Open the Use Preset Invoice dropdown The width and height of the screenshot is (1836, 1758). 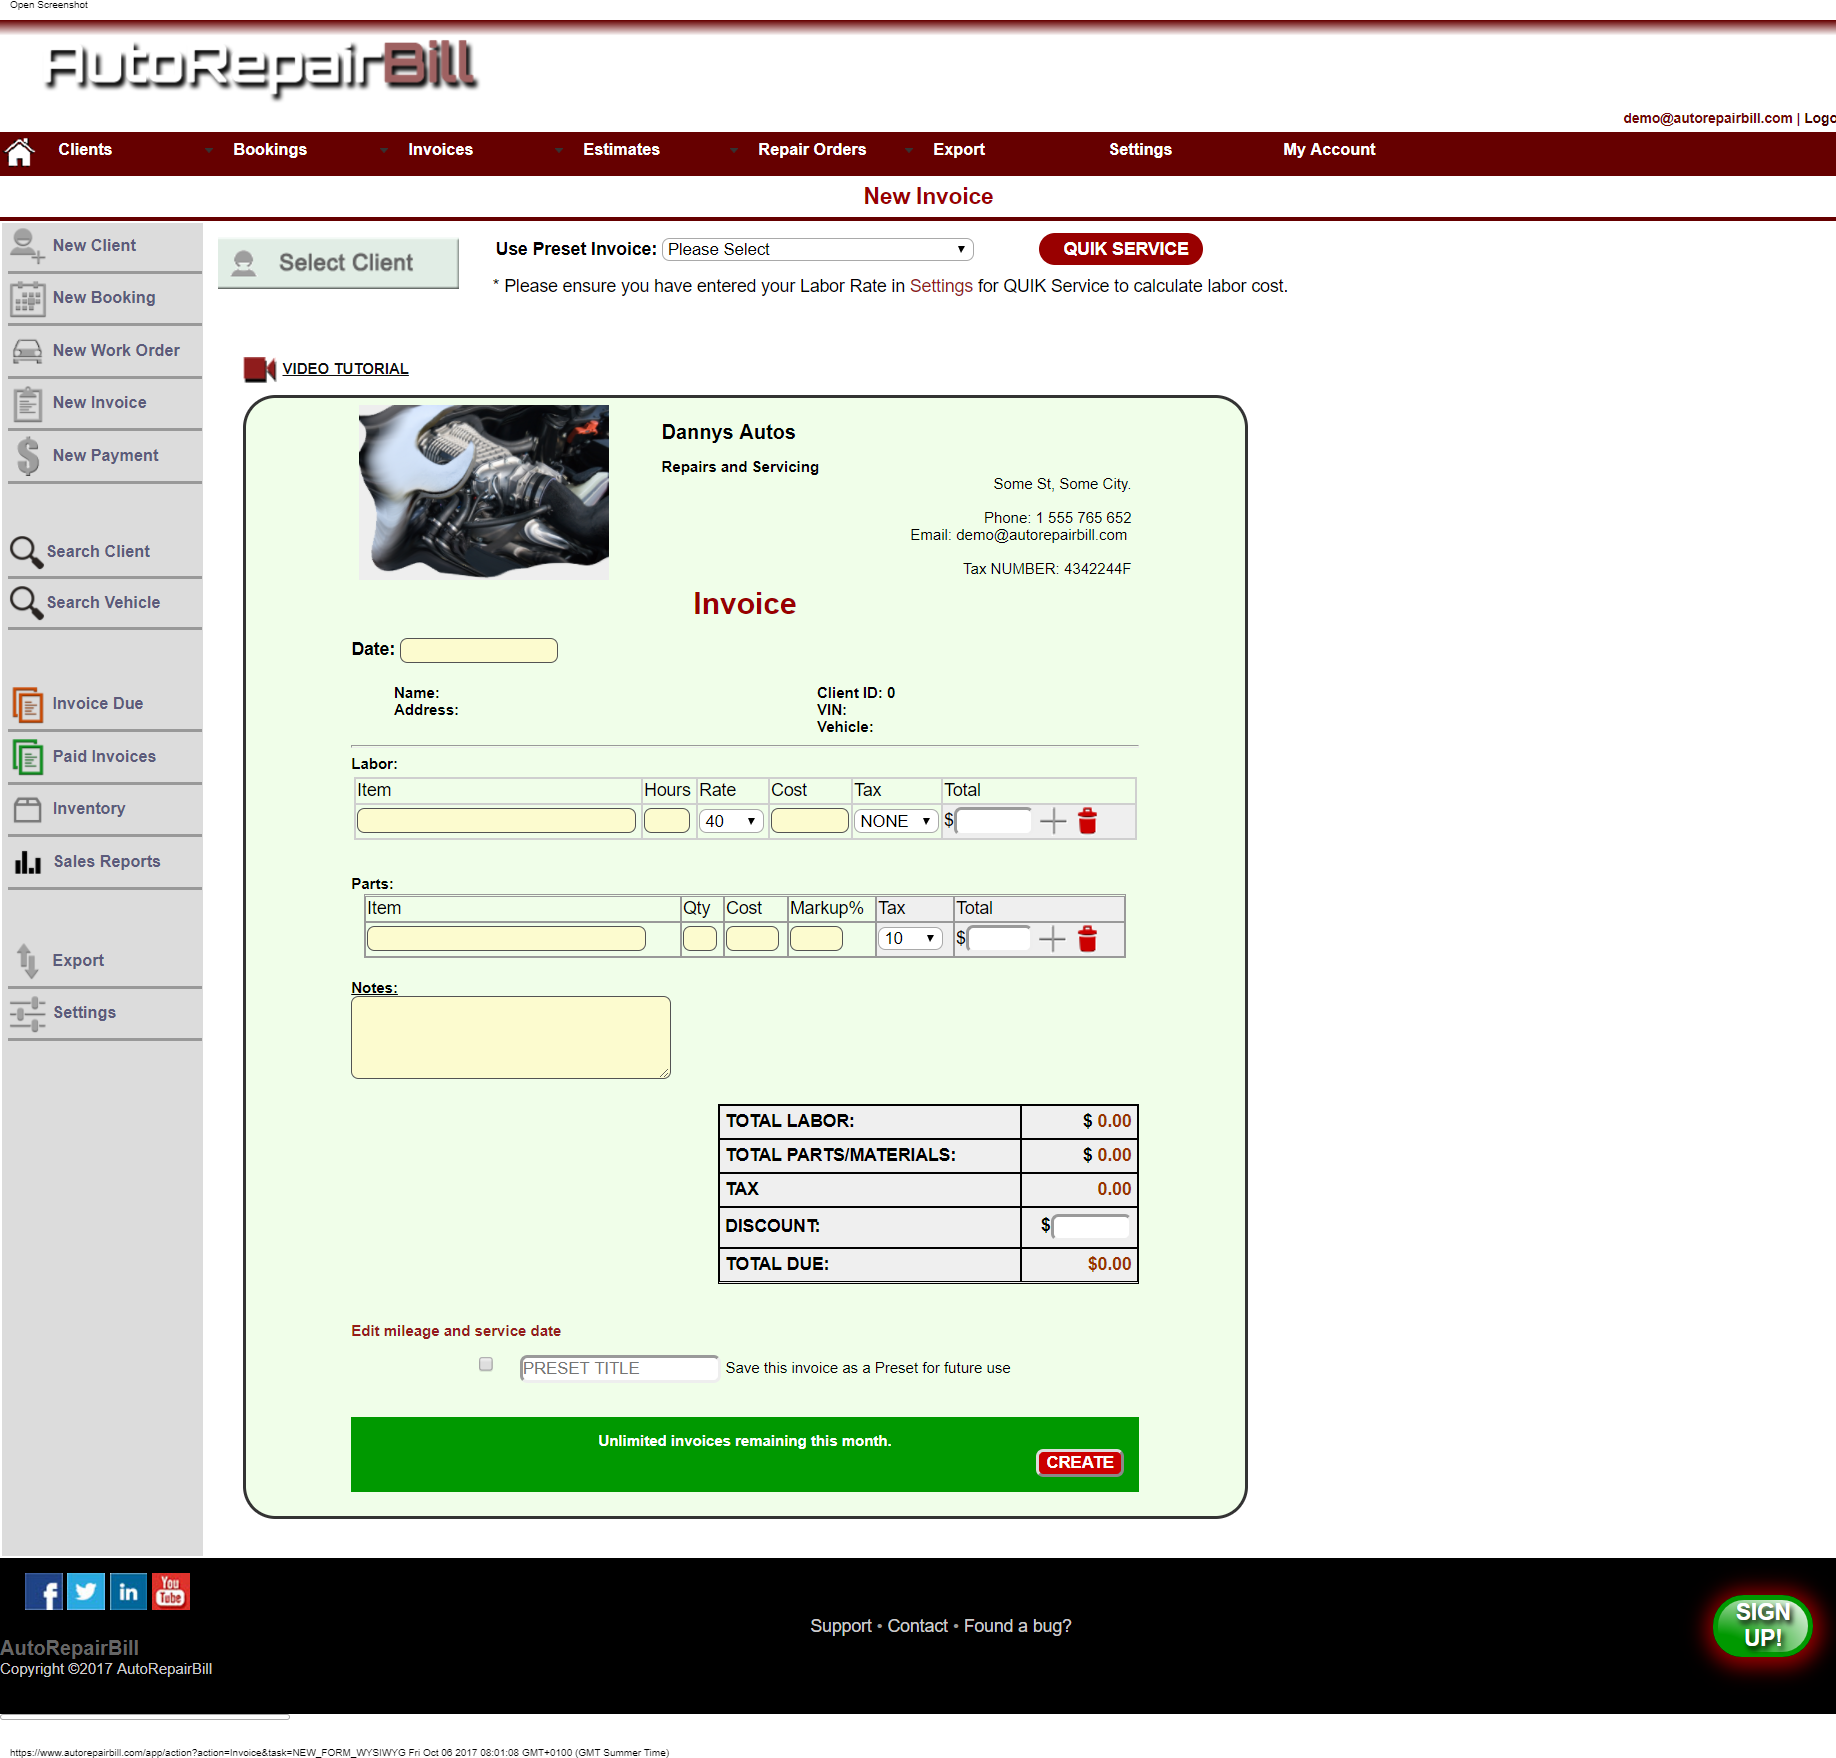point(817,249)
